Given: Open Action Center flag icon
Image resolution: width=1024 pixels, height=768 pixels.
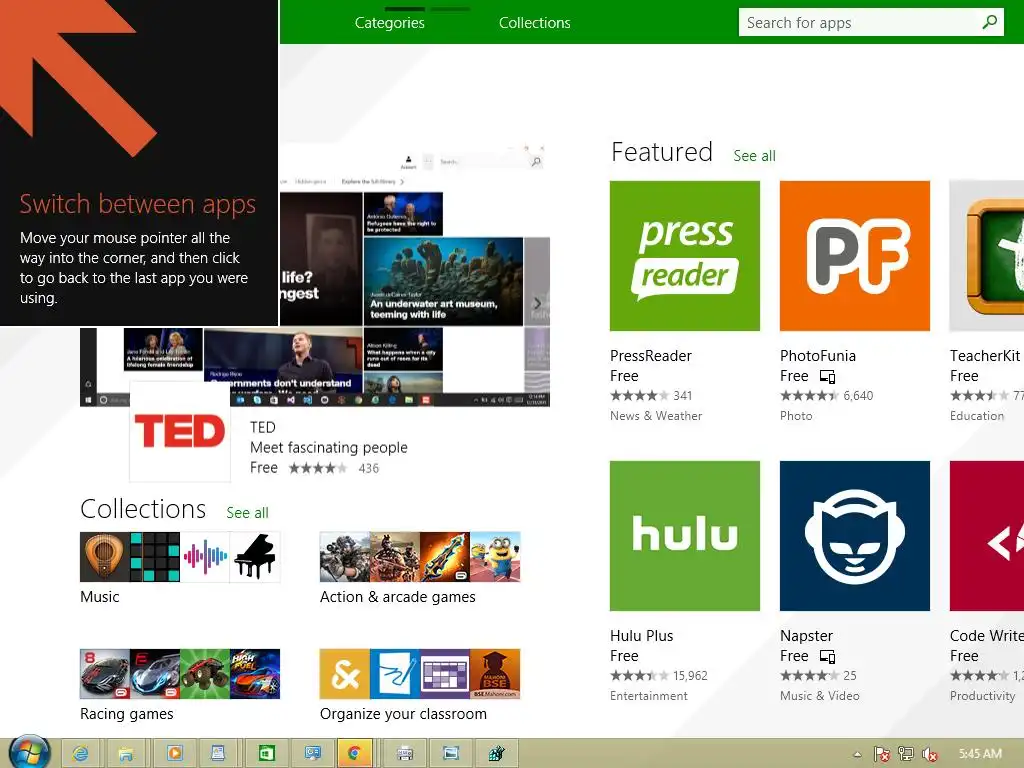Looking at the screenshot, I should click(882, 754).
